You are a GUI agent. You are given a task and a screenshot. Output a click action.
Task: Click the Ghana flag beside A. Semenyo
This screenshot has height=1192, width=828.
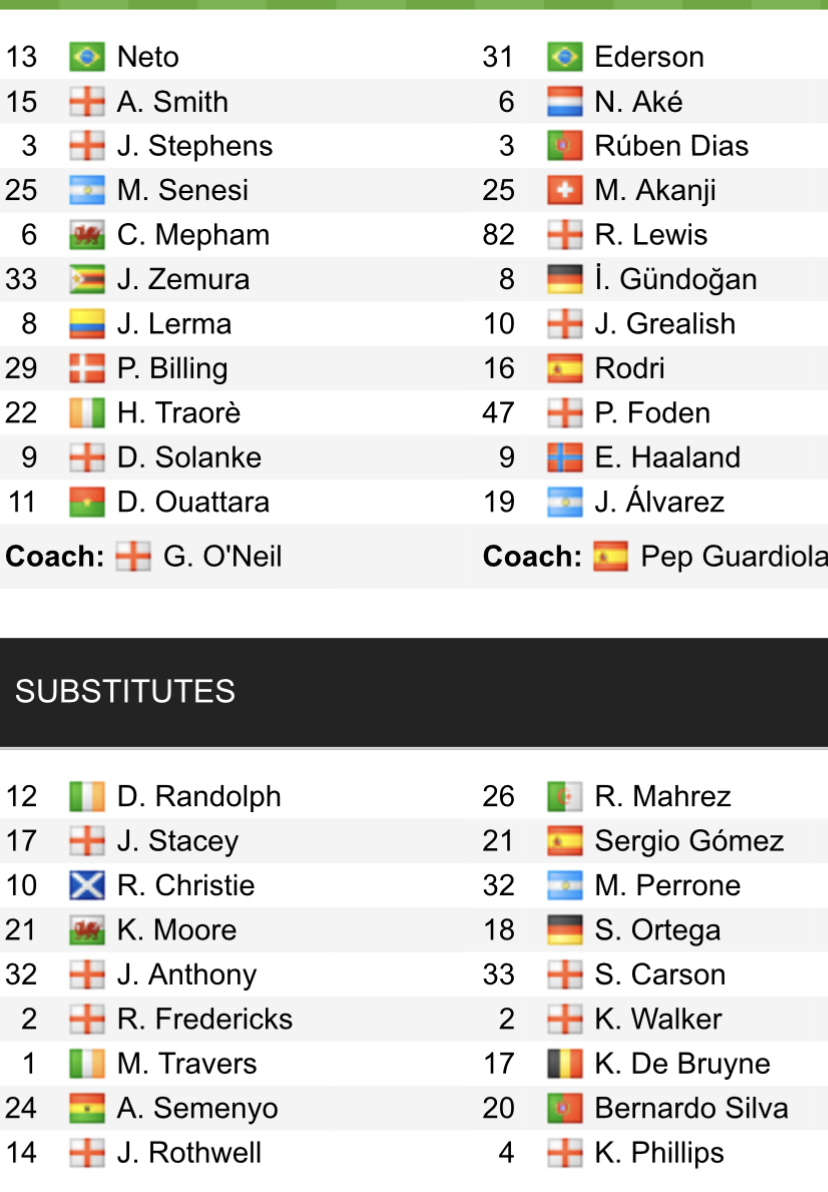click(87, 1108)
